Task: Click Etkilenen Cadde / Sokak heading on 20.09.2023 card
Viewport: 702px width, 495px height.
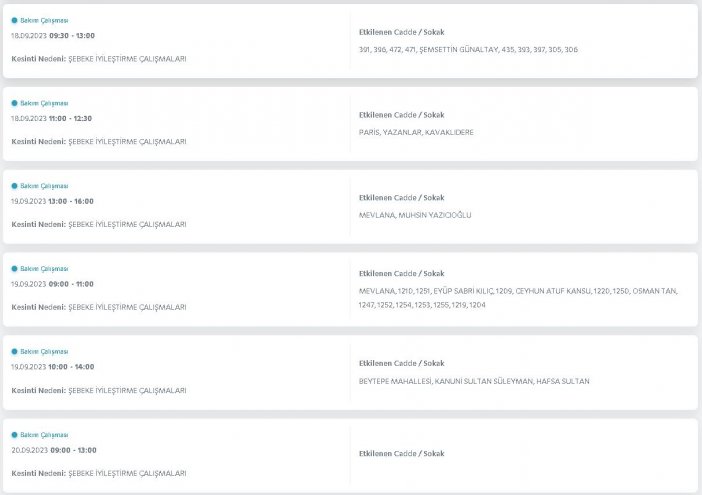Action: pyautogui.click(x=401, y=453)
